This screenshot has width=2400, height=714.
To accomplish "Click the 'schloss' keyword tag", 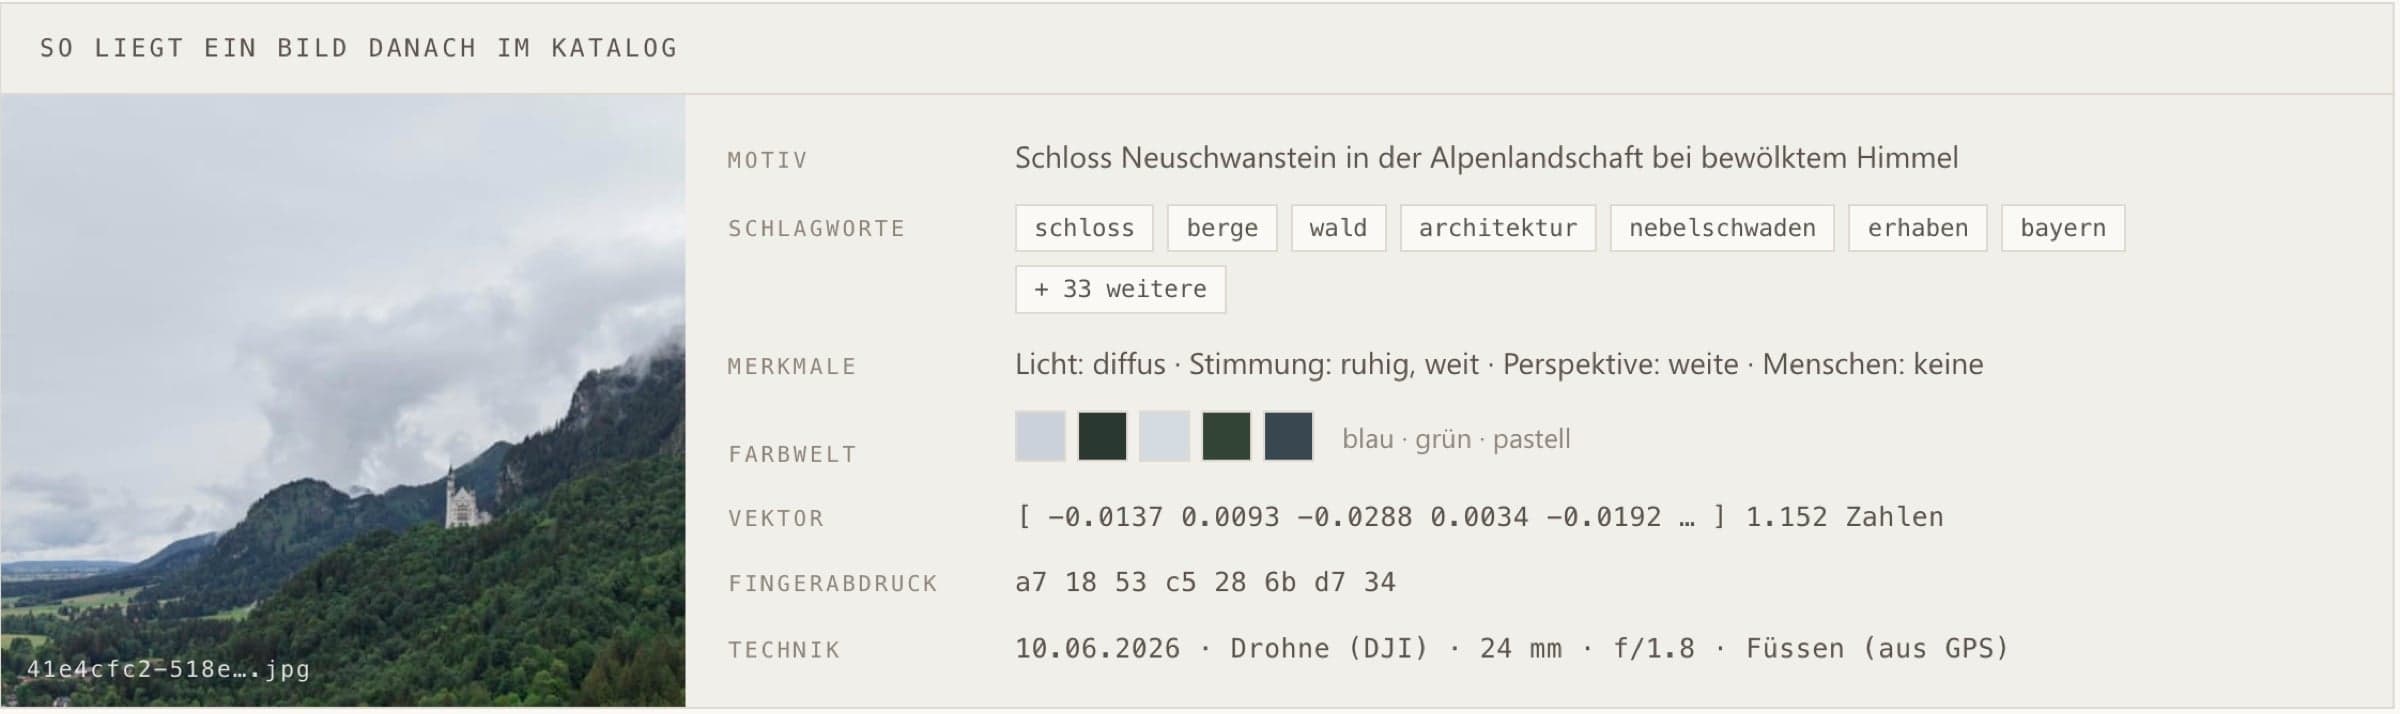I will tap(1084, 228).
